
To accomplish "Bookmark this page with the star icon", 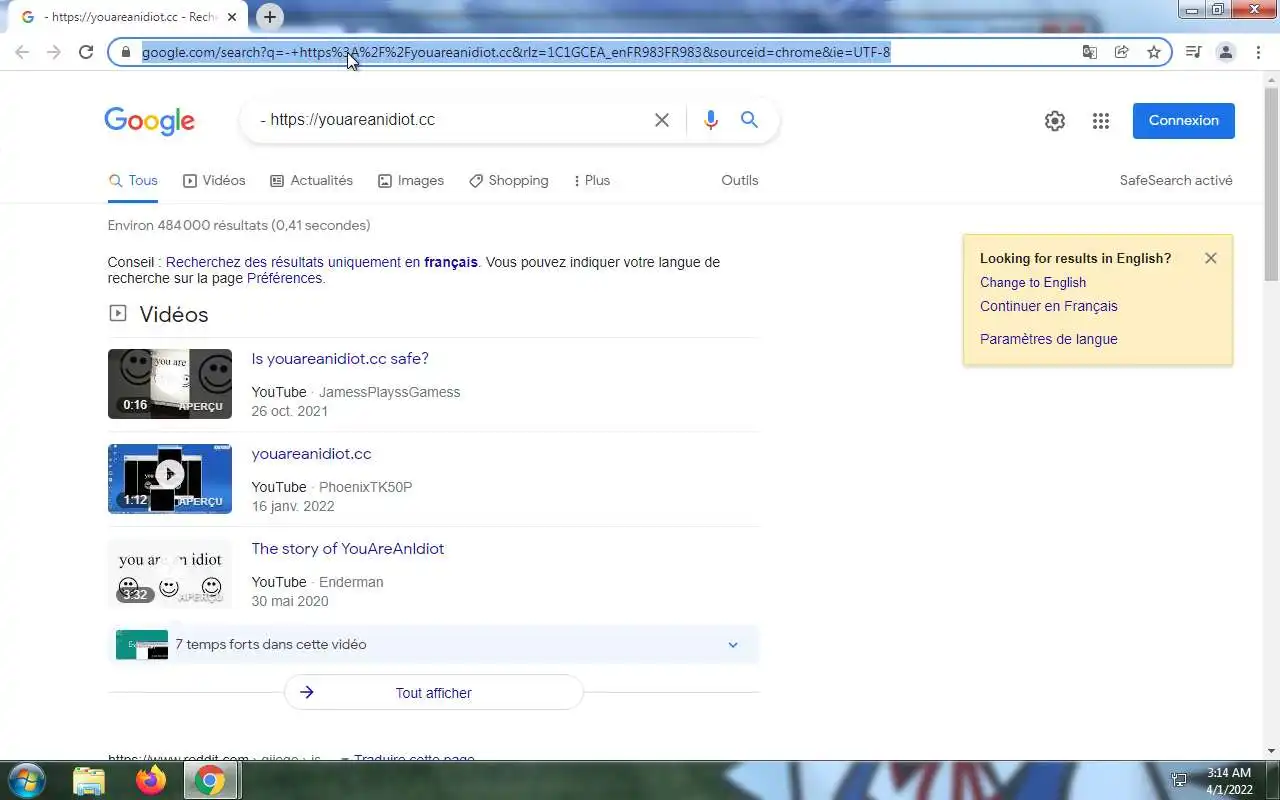I will 1154,52.
